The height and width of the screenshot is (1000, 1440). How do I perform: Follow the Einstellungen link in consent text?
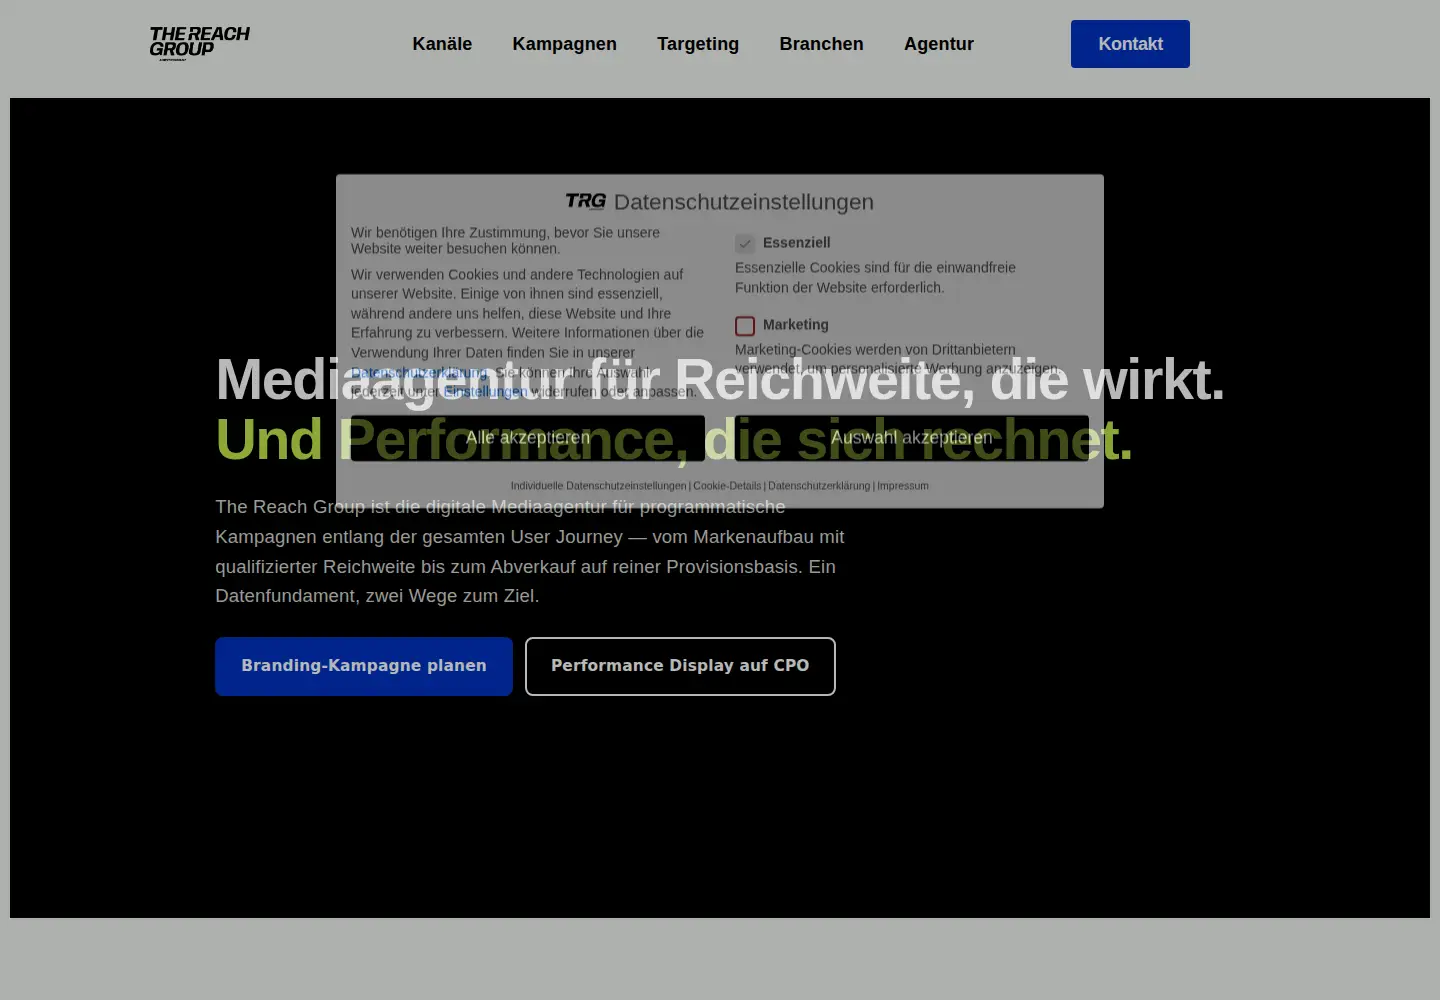coord(486,392)
